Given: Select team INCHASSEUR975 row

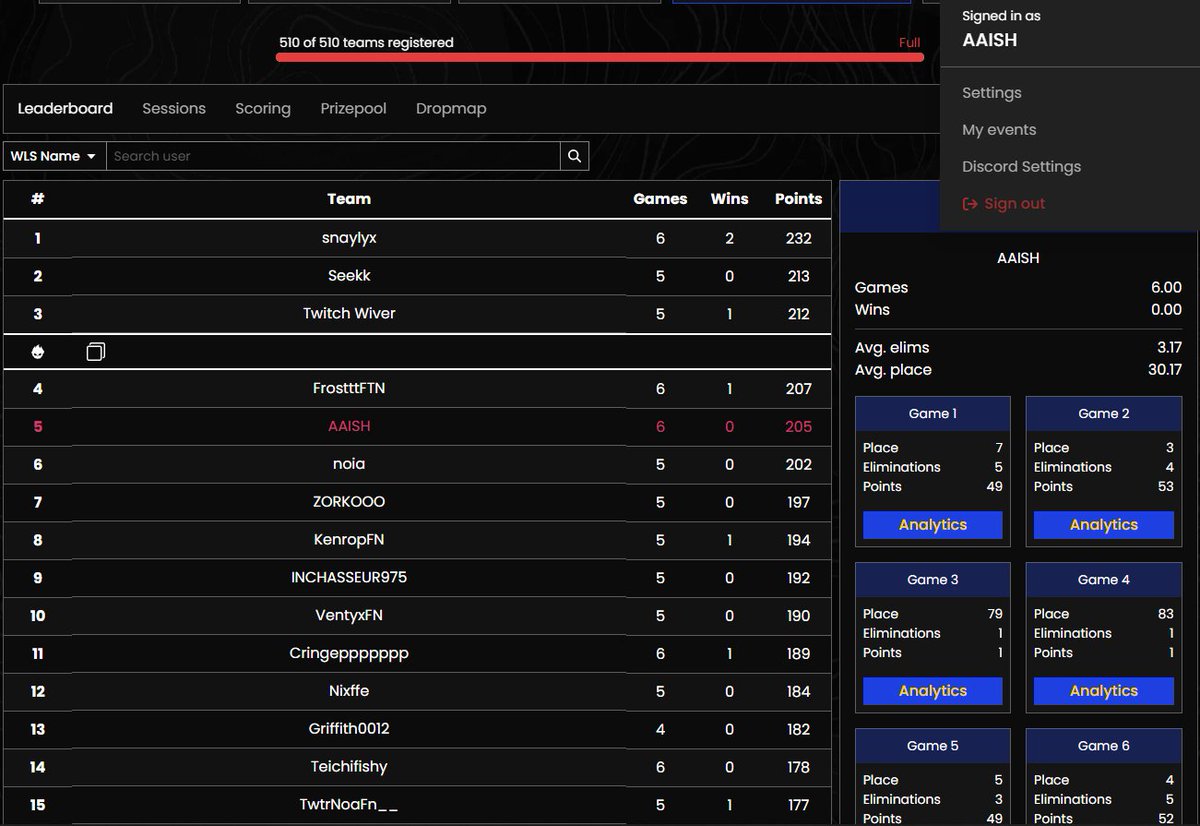Looking at the screenshot, I should (417, 578).
